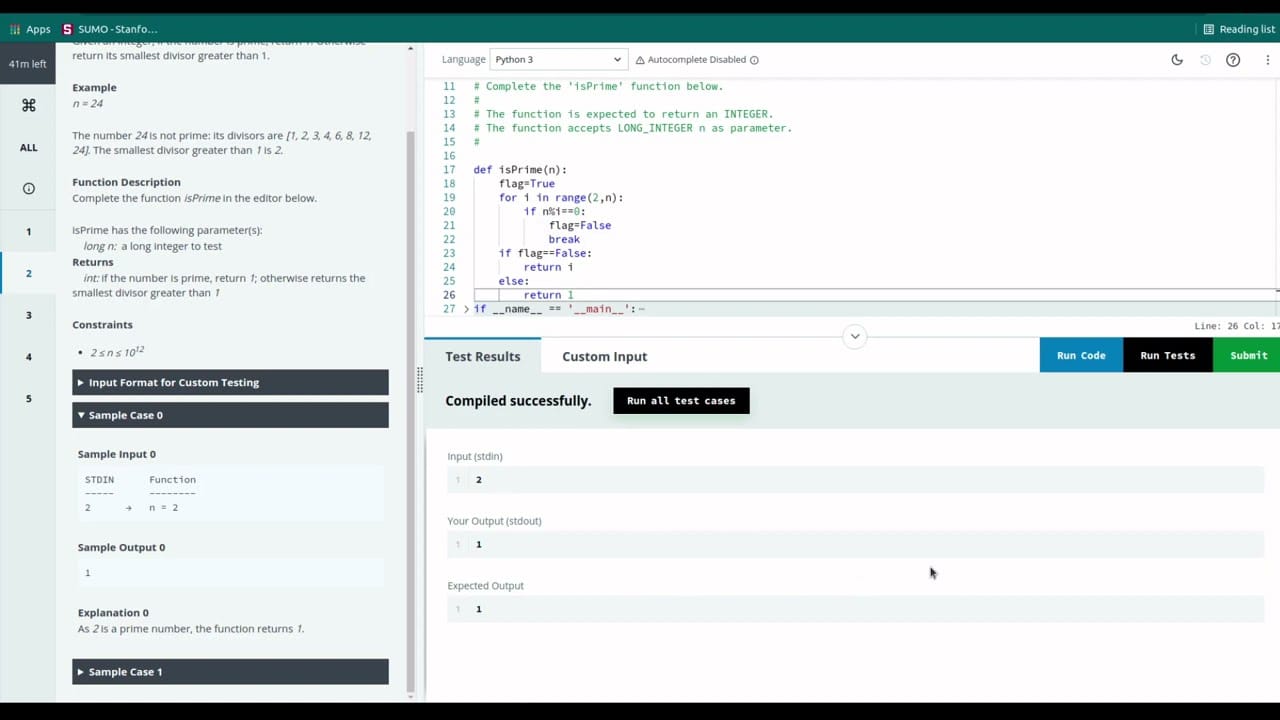
Task: Open the editor's three-dot options menu
Action: (1268, 60)
